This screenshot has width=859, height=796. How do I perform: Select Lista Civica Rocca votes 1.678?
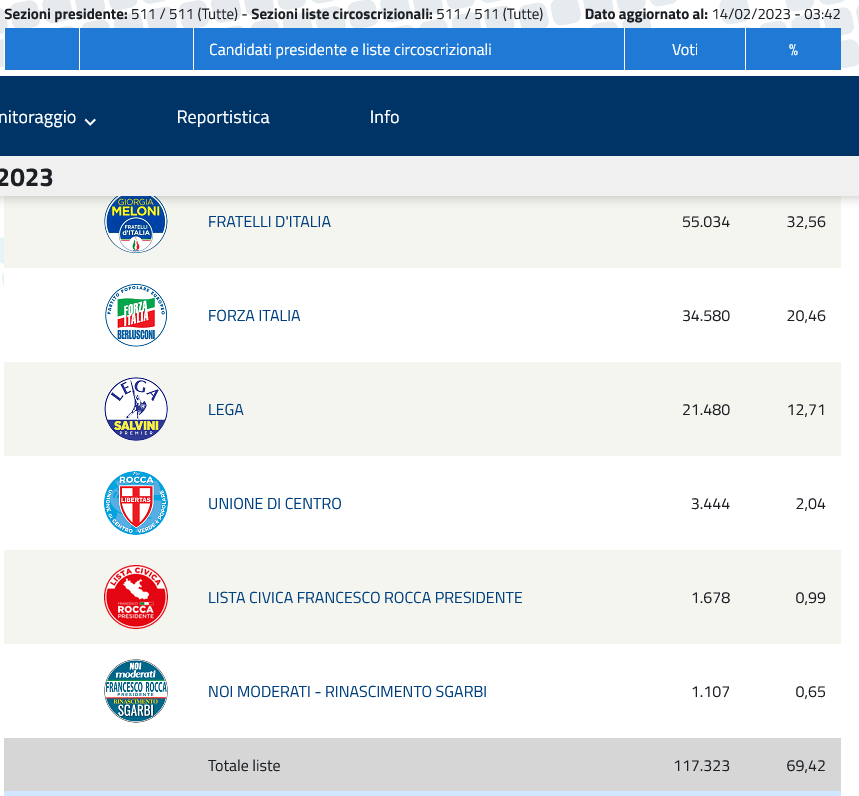click(x=711, y=598)
